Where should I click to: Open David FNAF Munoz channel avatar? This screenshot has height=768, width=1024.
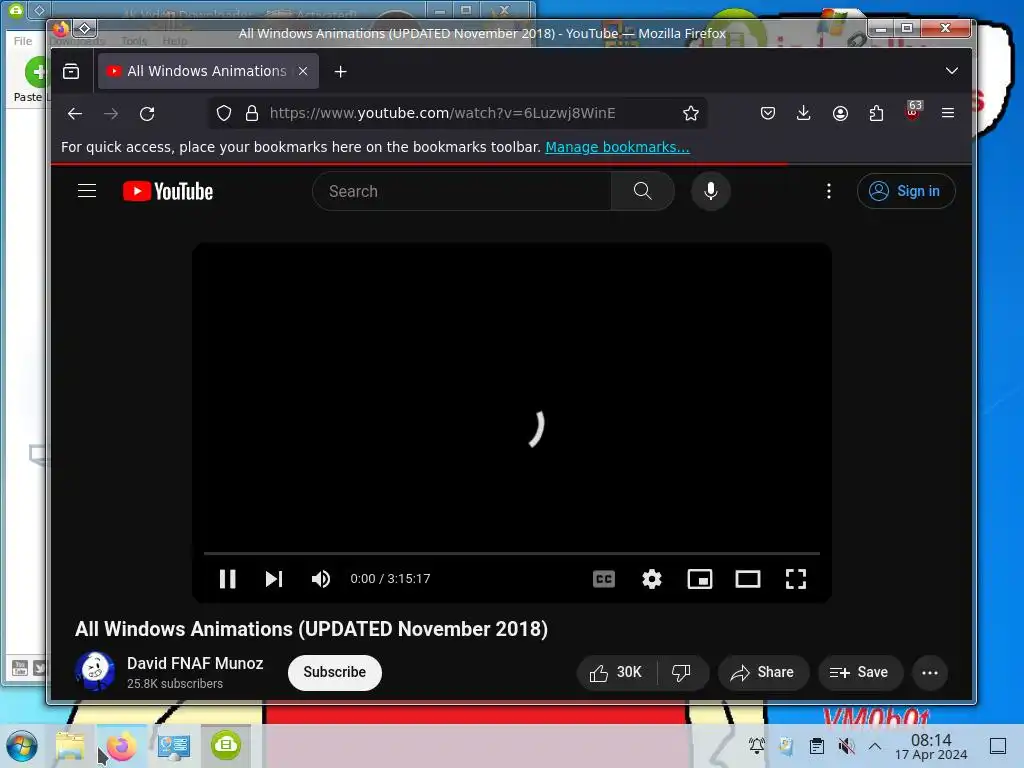tap(95, 671)
